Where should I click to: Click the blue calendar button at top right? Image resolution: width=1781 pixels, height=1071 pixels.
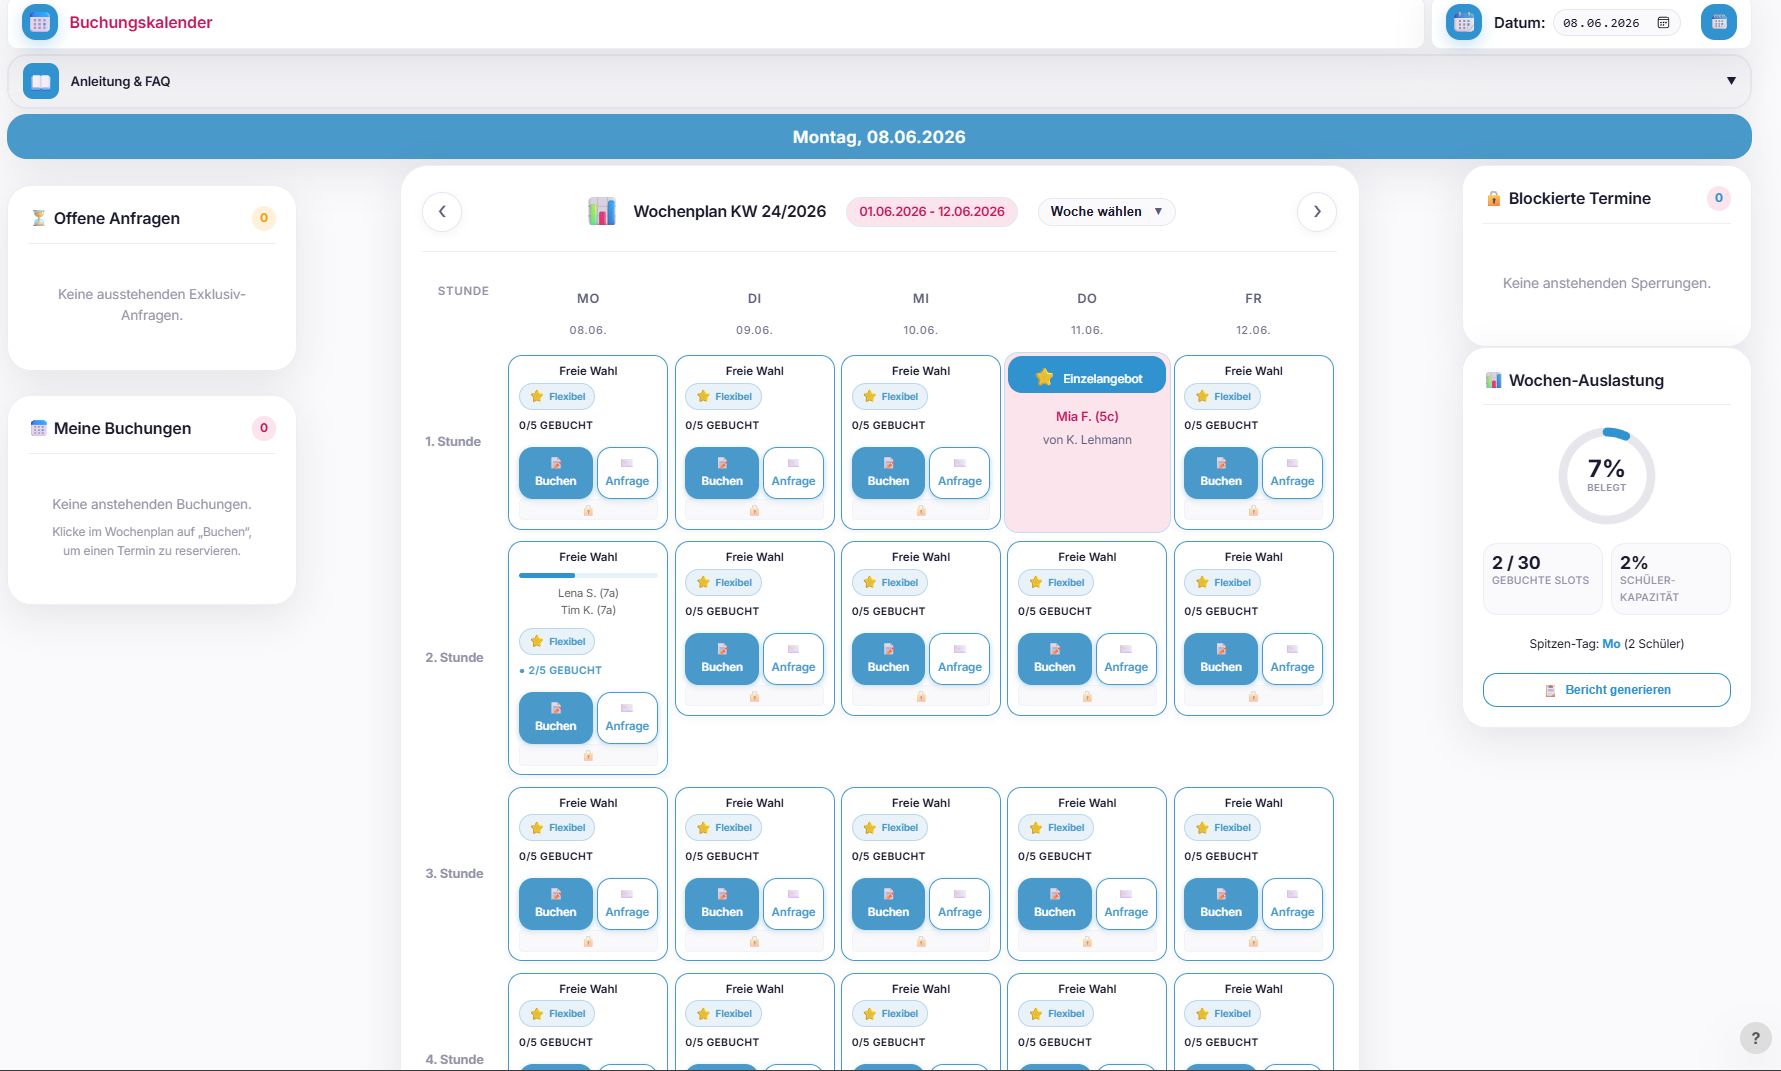(x=1719, y=22)
